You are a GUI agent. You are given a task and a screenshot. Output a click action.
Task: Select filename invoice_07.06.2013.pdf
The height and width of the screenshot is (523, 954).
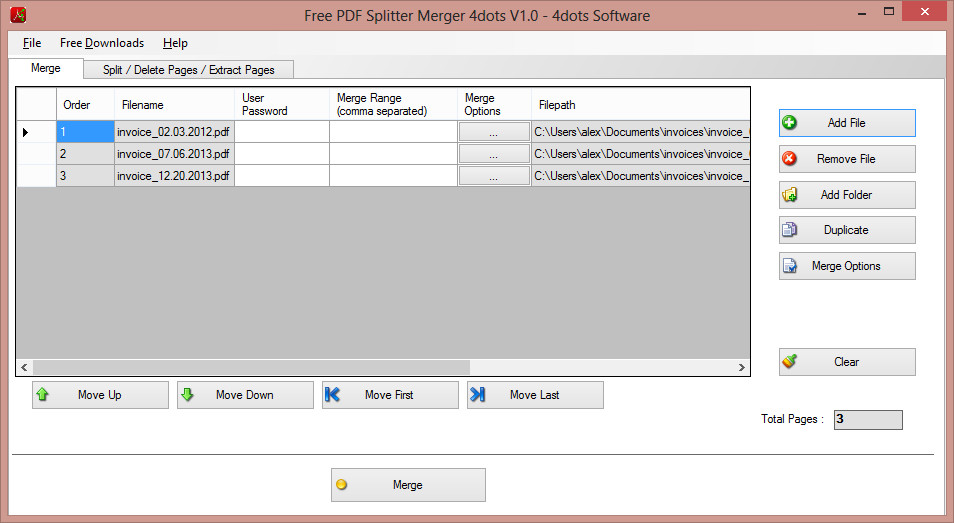[x=174, y=154]
